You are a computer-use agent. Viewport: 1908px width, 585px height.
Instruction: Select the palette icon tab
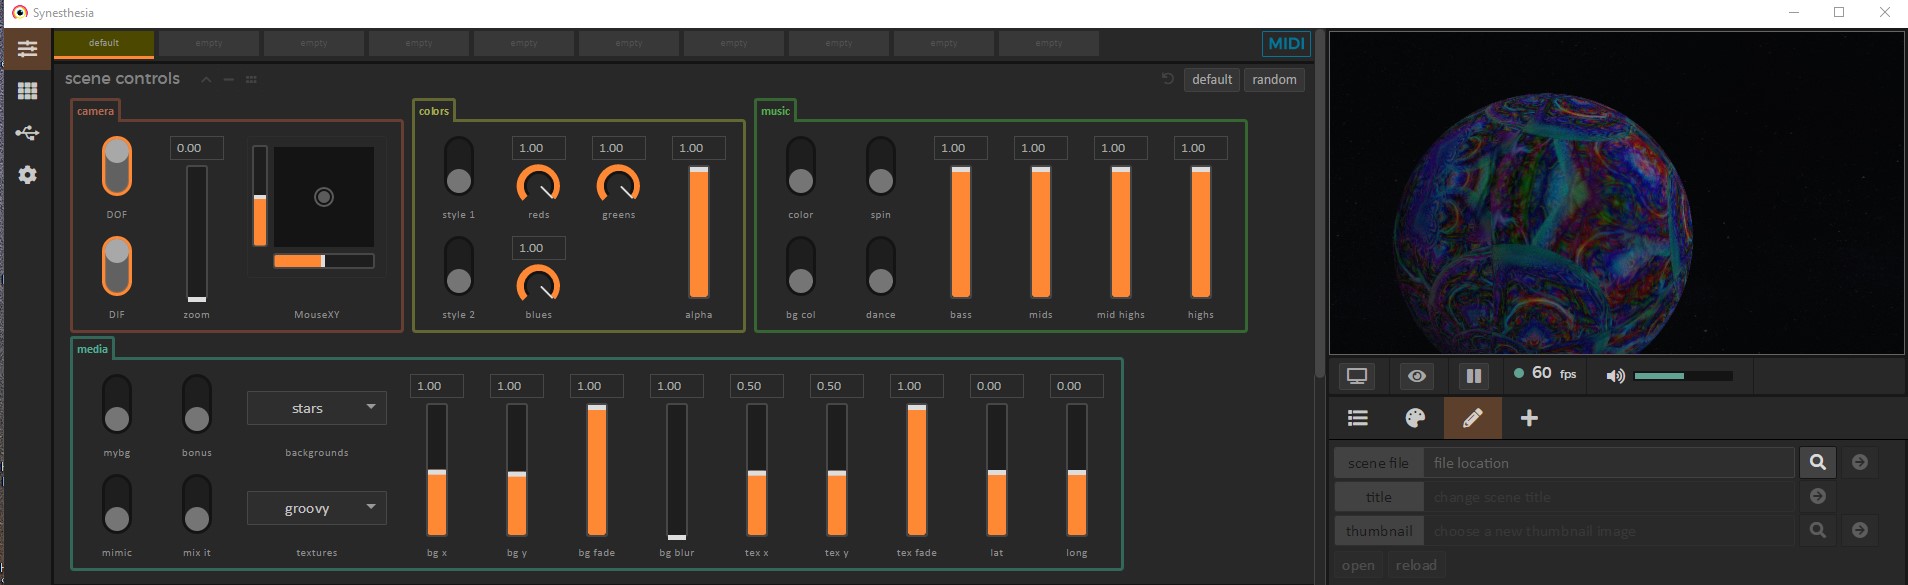tap(1415, 418)
